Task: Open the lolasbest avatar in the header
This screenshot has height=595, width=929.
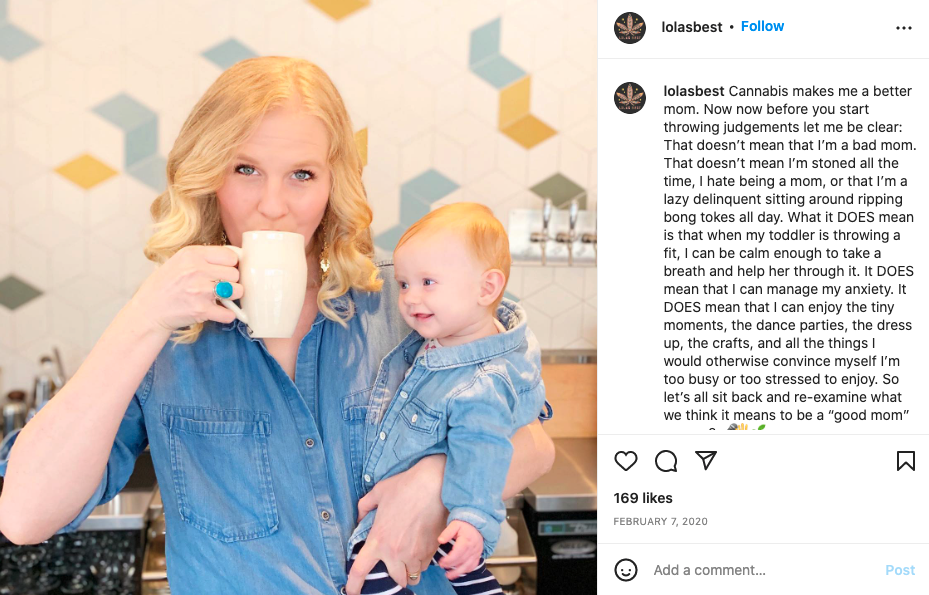Action: [630, 27]
